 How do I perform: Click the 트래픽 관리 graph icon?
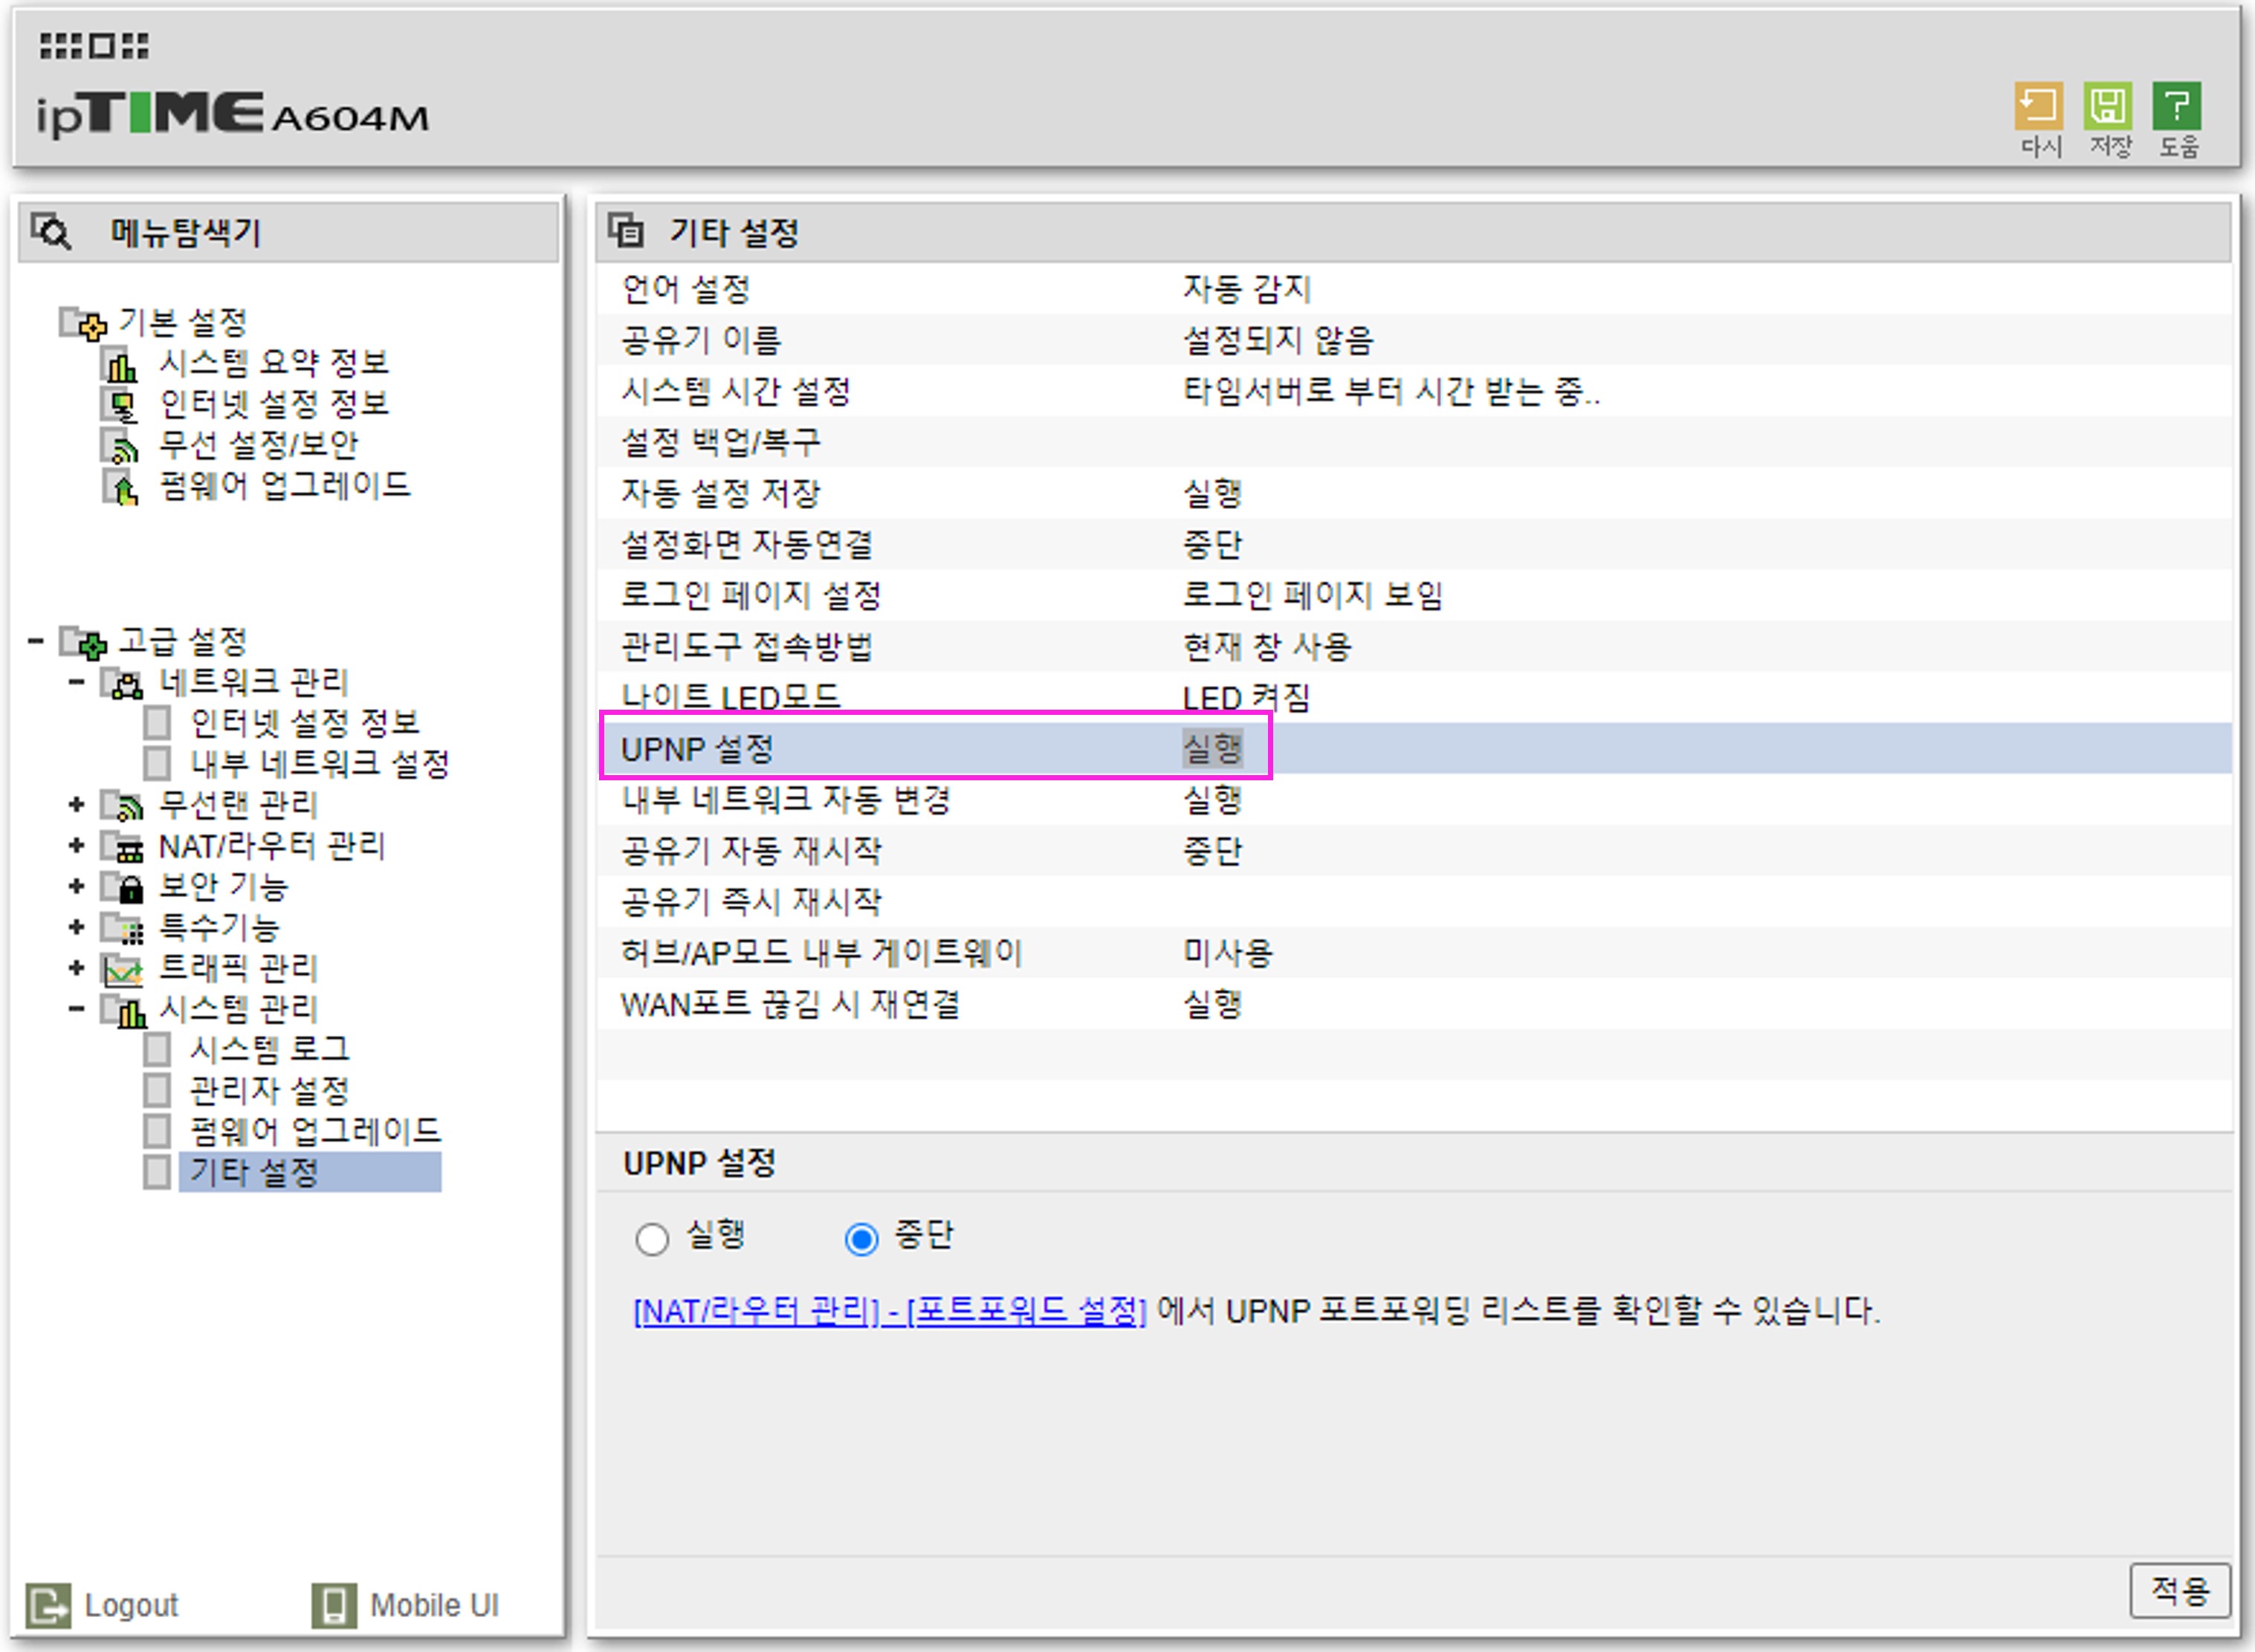click(x=123, y=969)
